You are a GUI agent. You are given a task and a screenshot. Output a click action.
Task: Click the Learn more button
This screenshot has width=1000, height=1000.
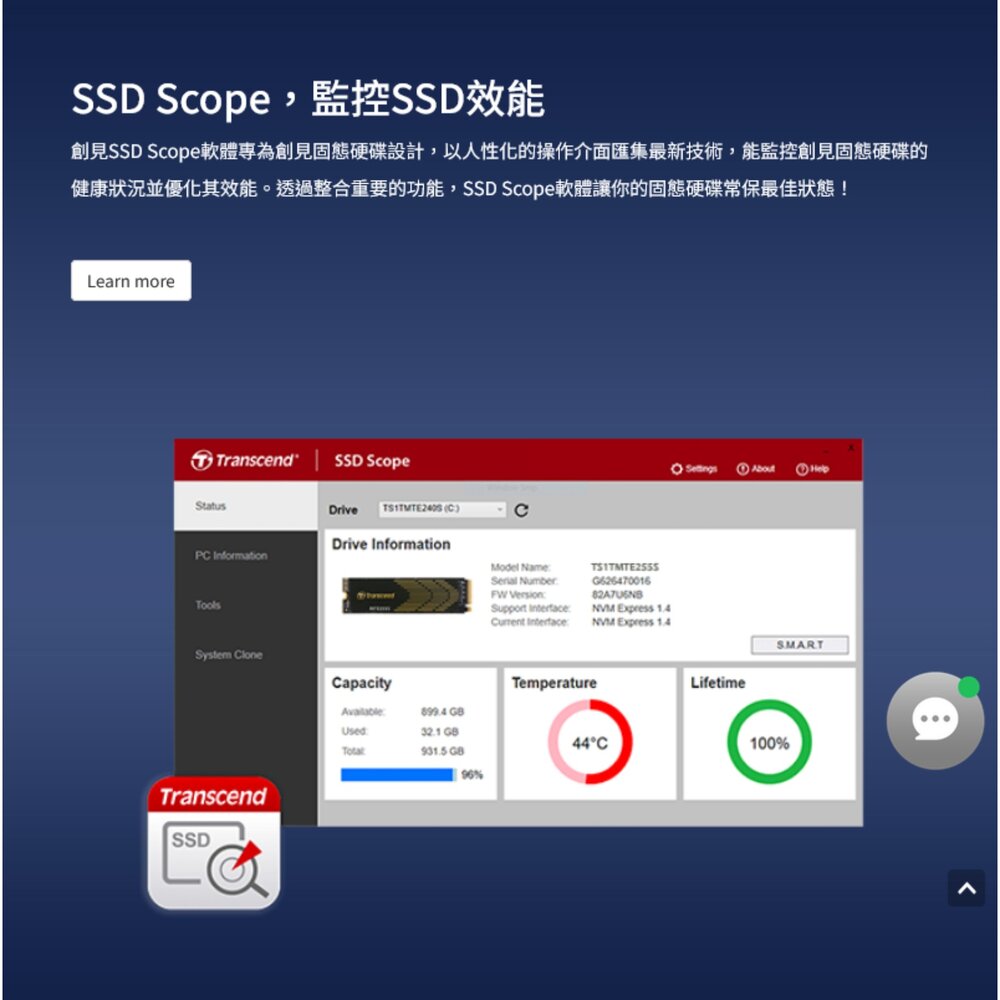tap(131, 281)
